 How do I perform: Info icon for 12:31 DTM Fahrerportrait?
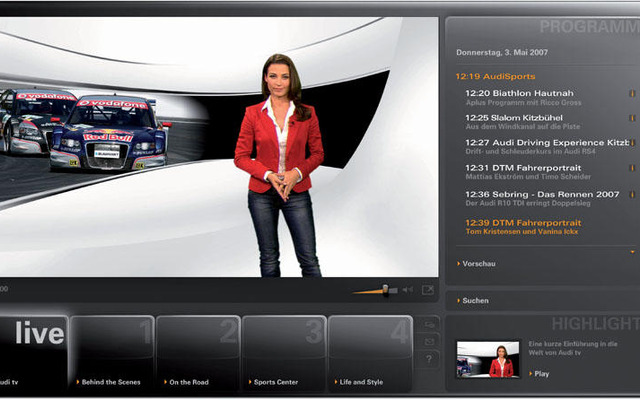[x=632, y=168]
